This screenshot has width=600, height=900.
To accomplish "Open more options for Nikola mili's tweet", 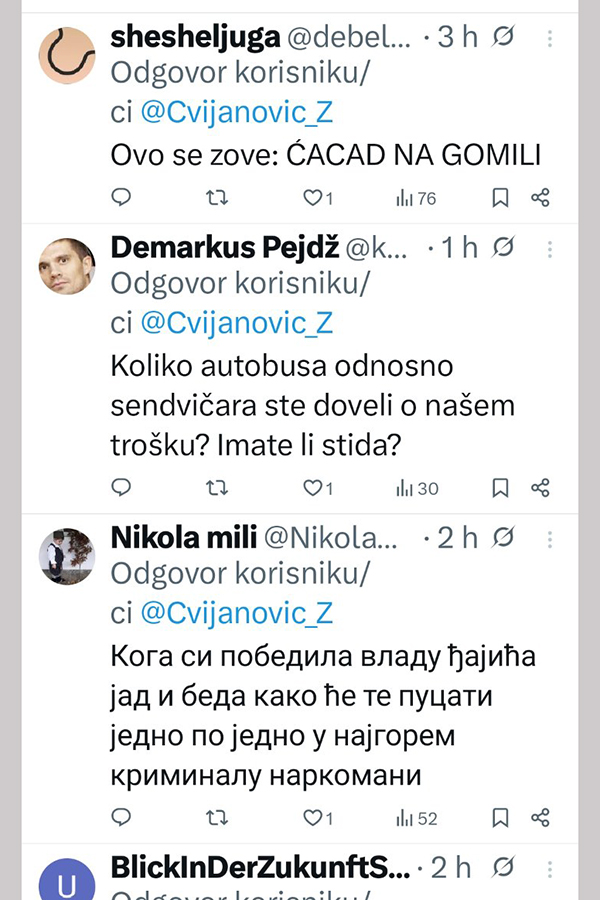I will click(x=551, y=539).
